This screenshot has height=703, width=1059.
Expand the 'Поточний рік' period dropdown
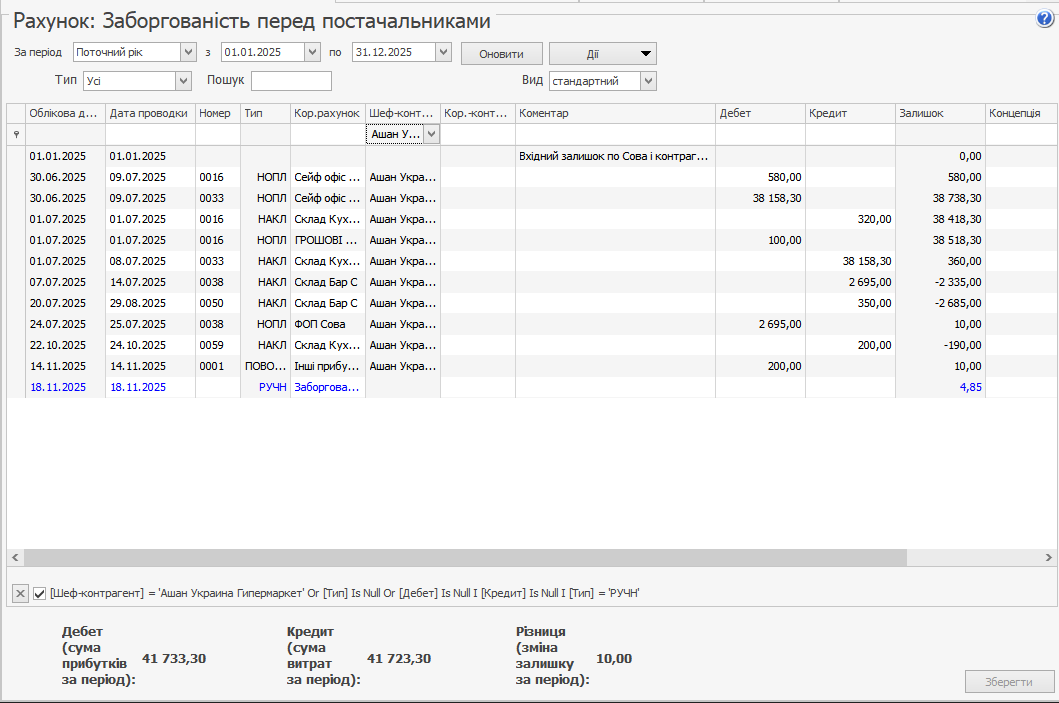tap(188, 52)
